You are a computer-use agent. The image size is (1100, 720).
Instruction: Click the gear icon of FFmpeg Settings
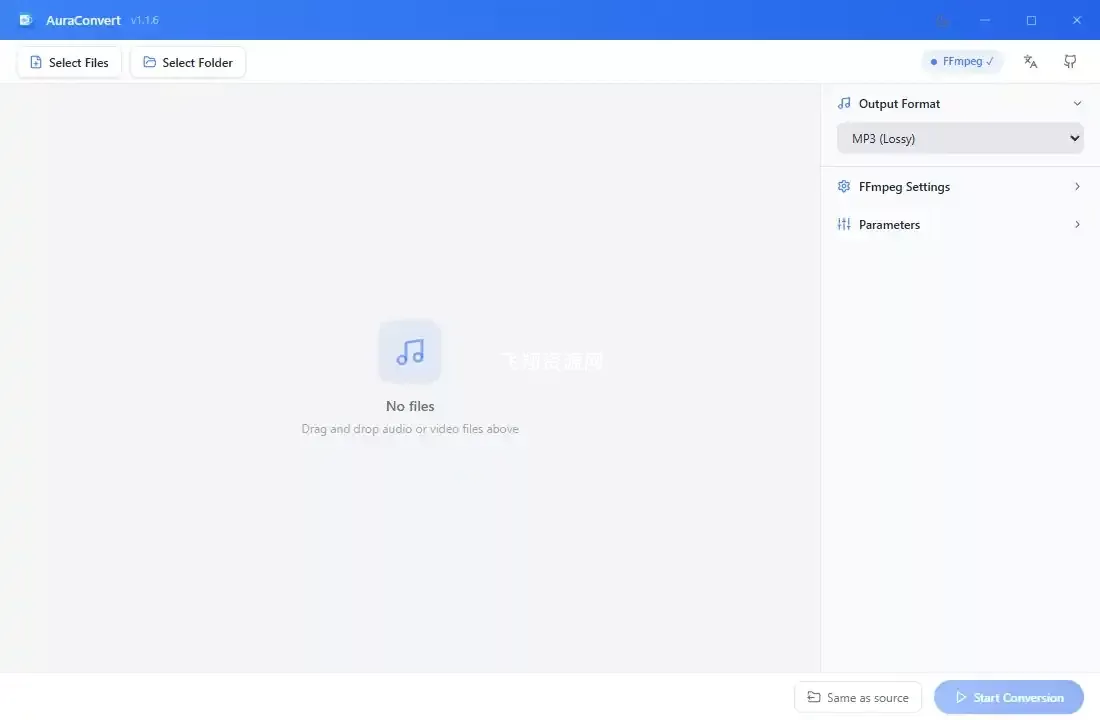tap(844, 187)
